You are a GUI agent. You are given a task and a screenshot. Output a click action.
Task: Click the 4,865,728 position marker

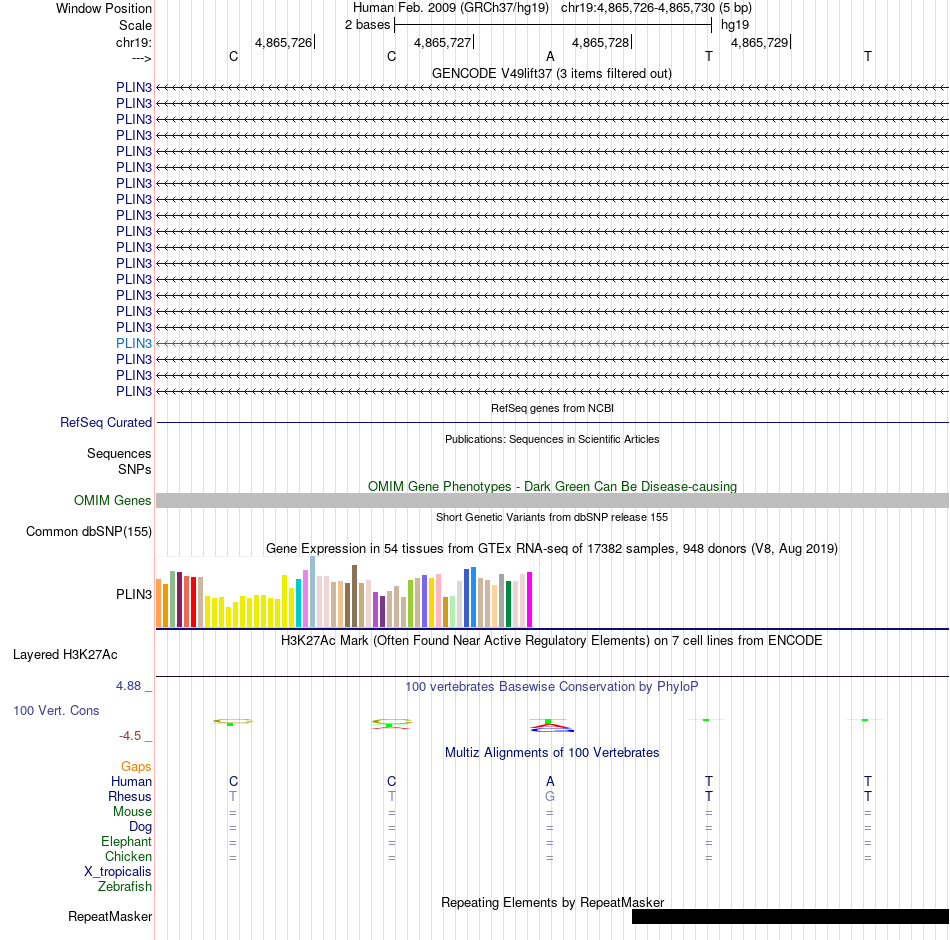pos(600,42)
